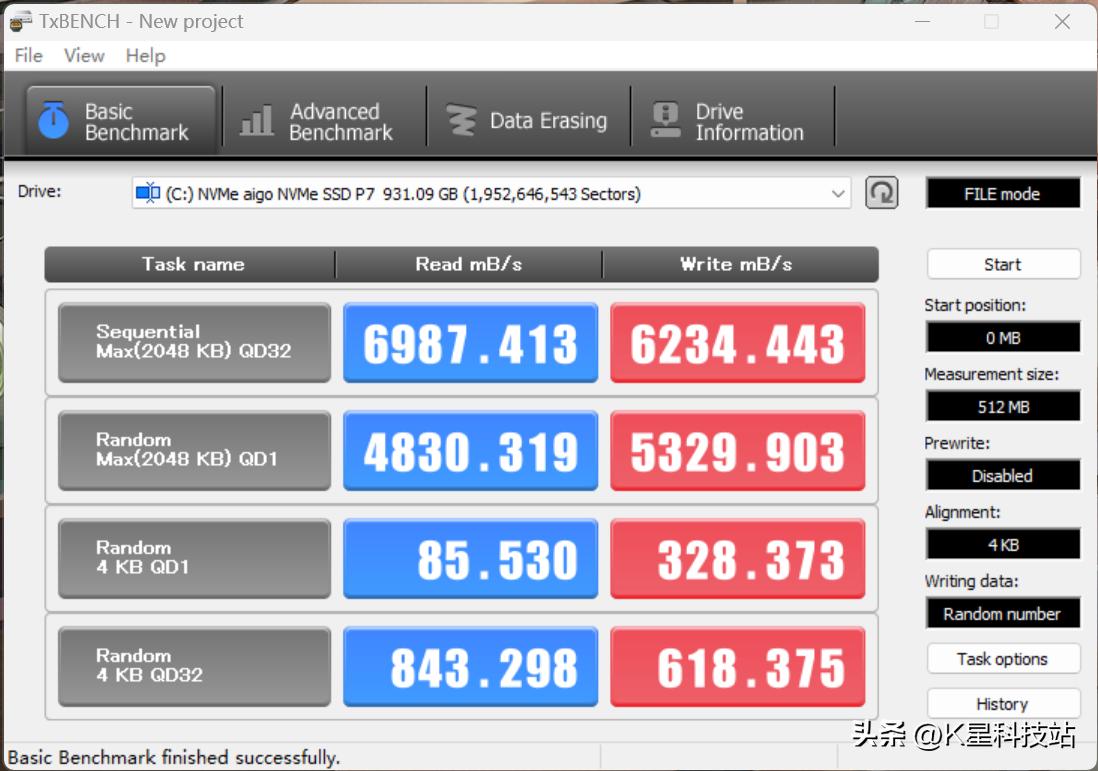1098x771 pixels.
Task: Select the Basic Benchmark stopwatch icon
Action: (x=55, y=119)
